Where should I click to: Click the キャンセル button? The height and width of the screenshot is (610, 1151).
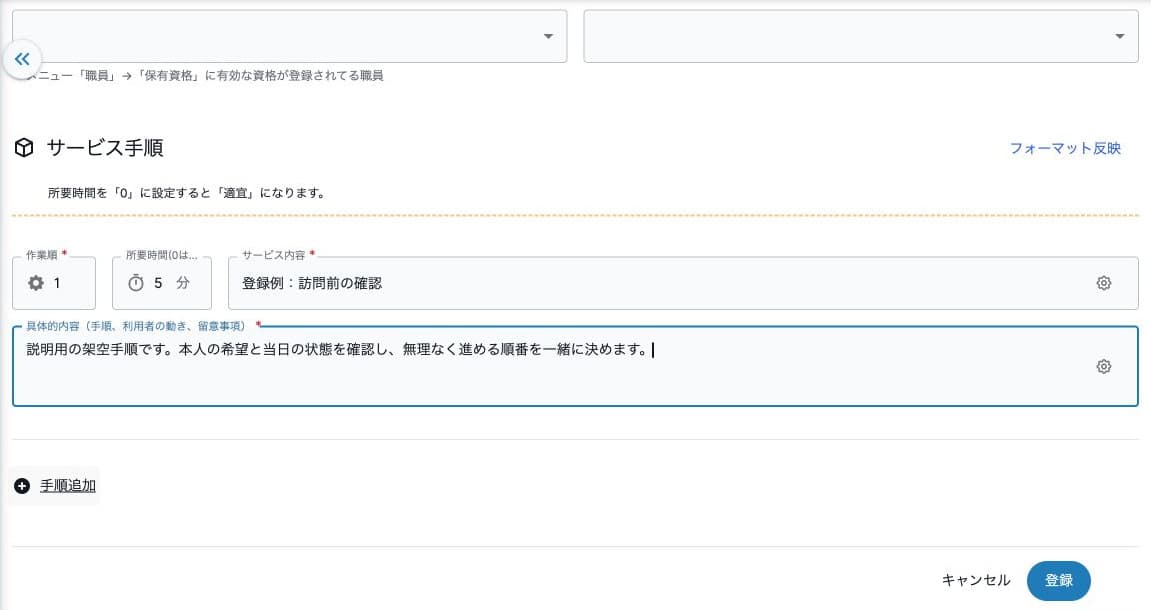(x=976, y=581)
